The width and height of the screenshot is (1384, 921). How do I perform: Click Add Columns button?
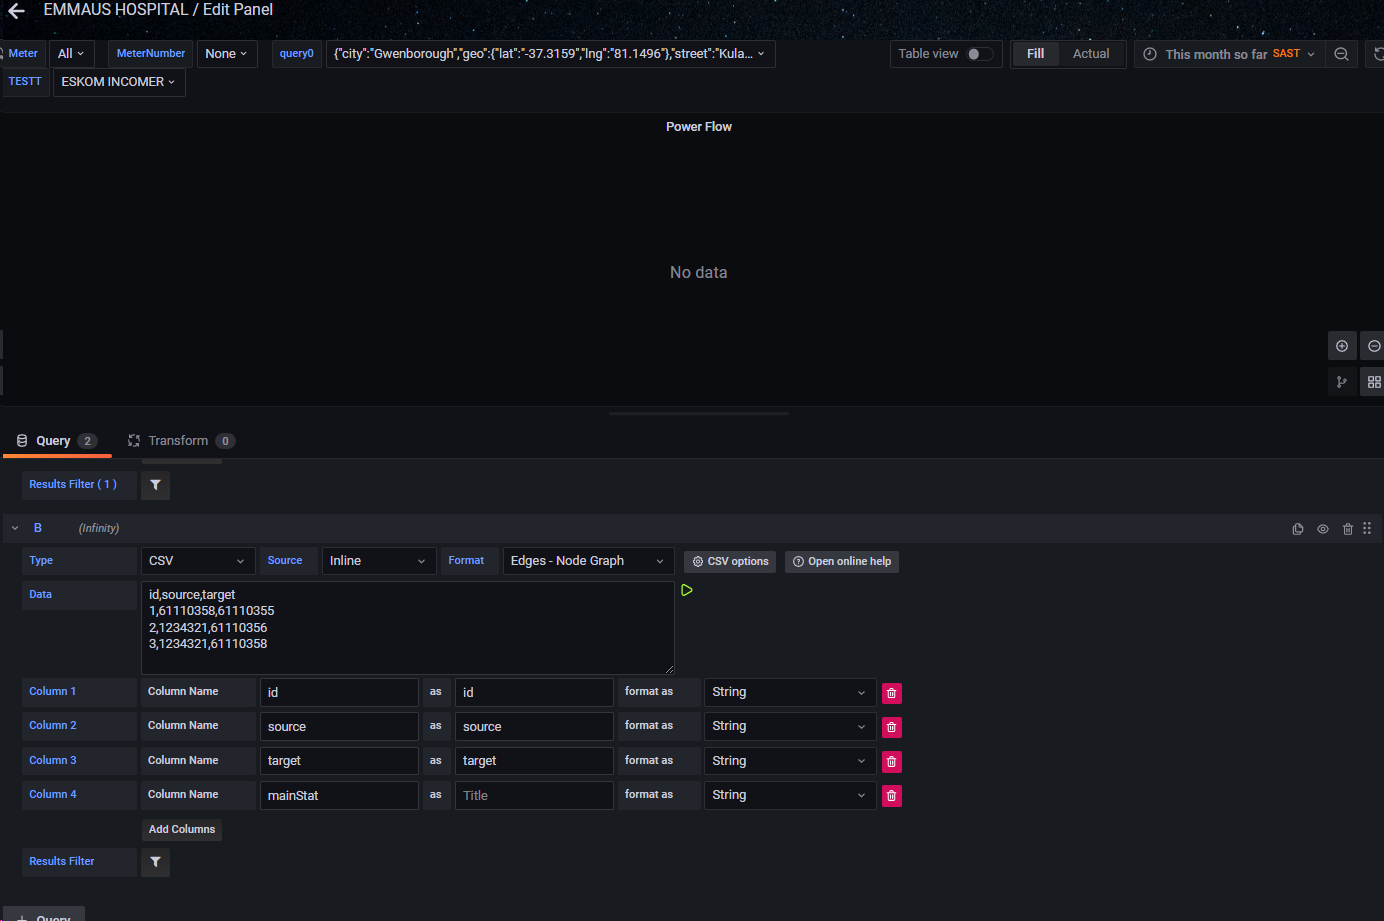coord(182,830)
